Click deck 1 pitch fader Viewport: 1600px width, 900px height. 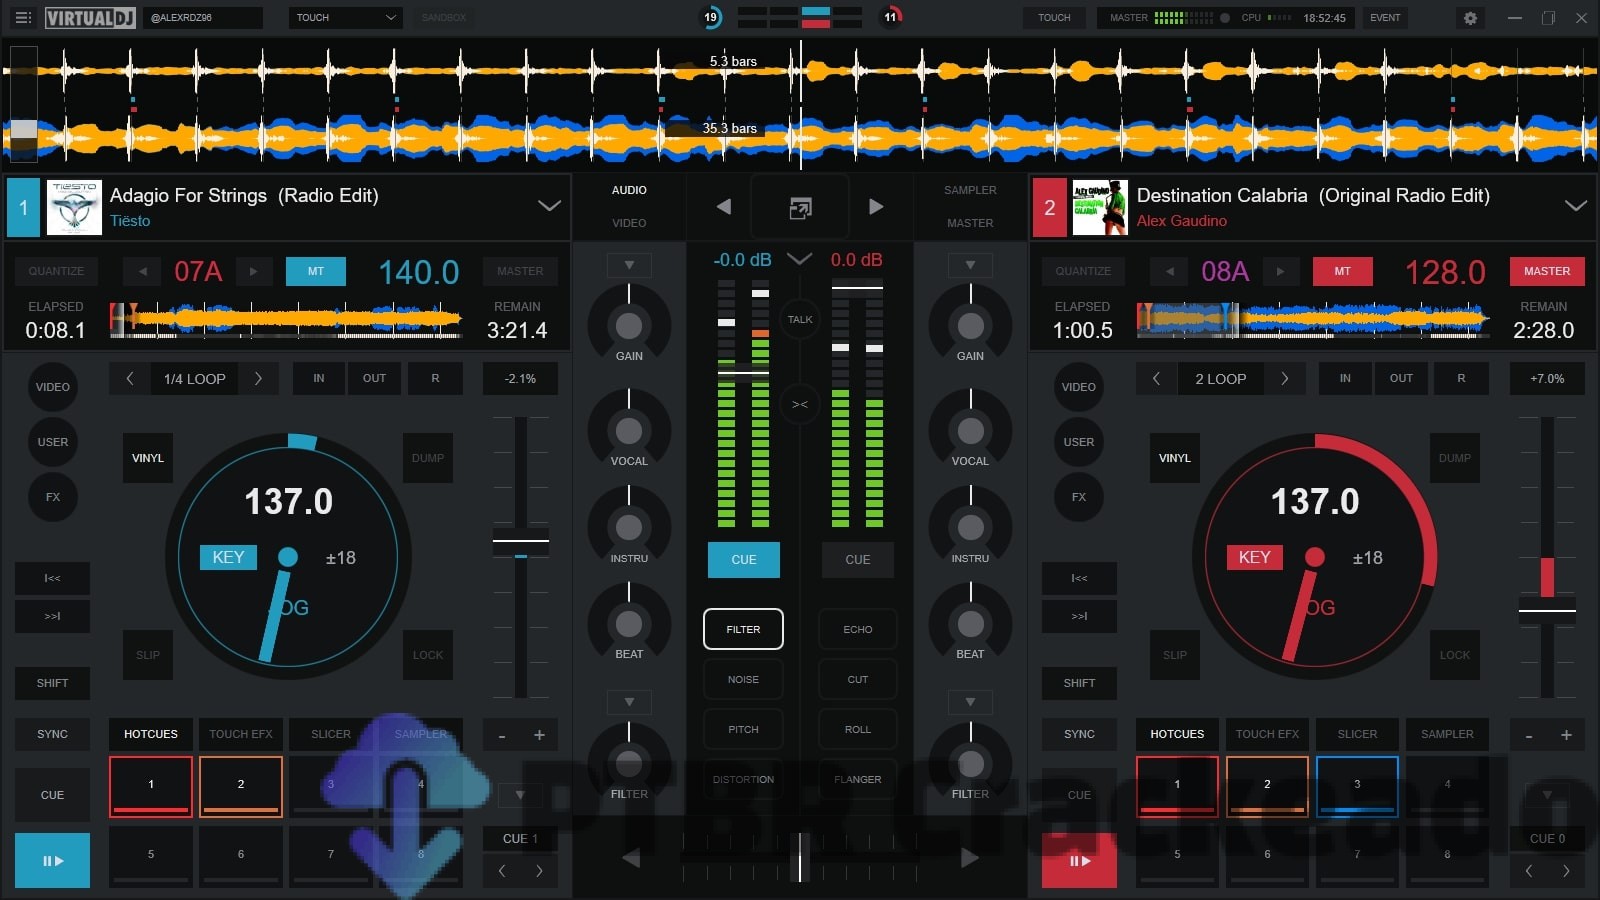521,542
